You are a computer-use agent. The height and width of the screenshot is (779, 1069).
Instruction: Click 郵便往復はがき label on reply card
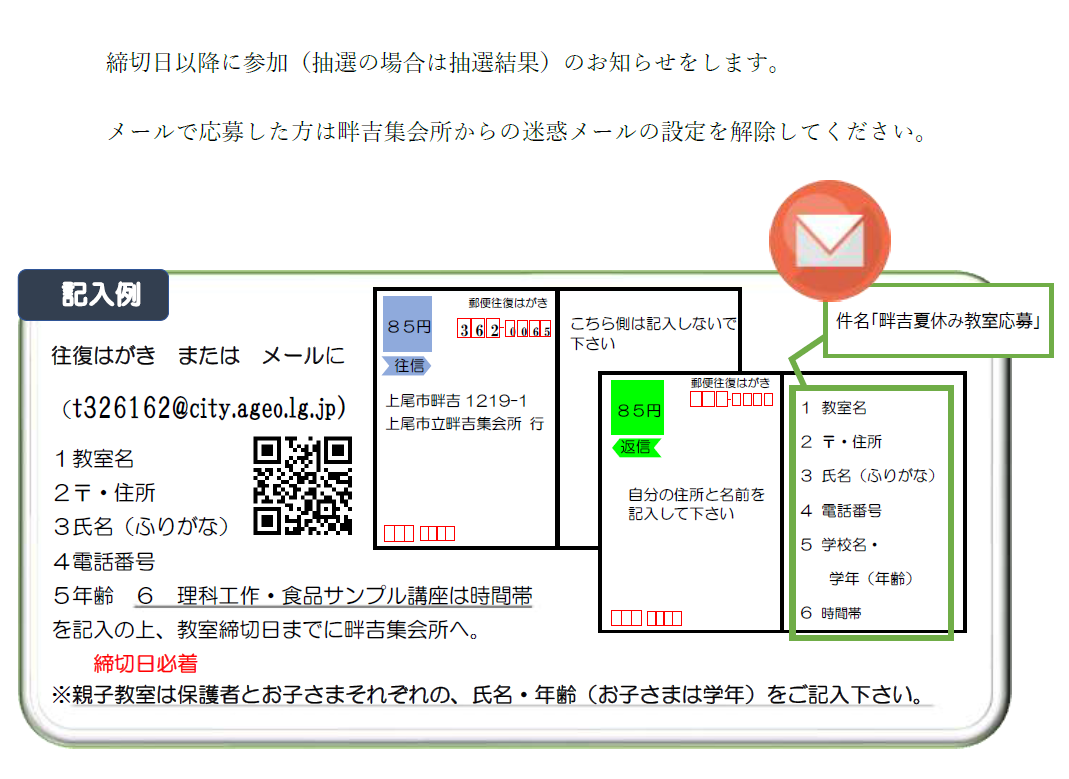[731, 383]
